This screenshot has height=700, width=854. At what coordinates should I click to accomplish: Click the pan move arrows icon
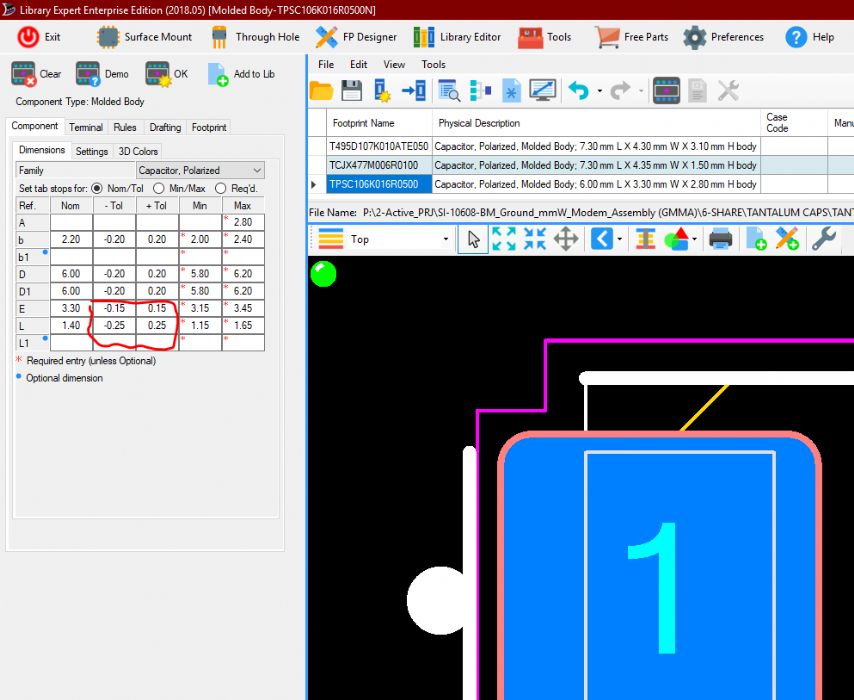coord(566,239)
